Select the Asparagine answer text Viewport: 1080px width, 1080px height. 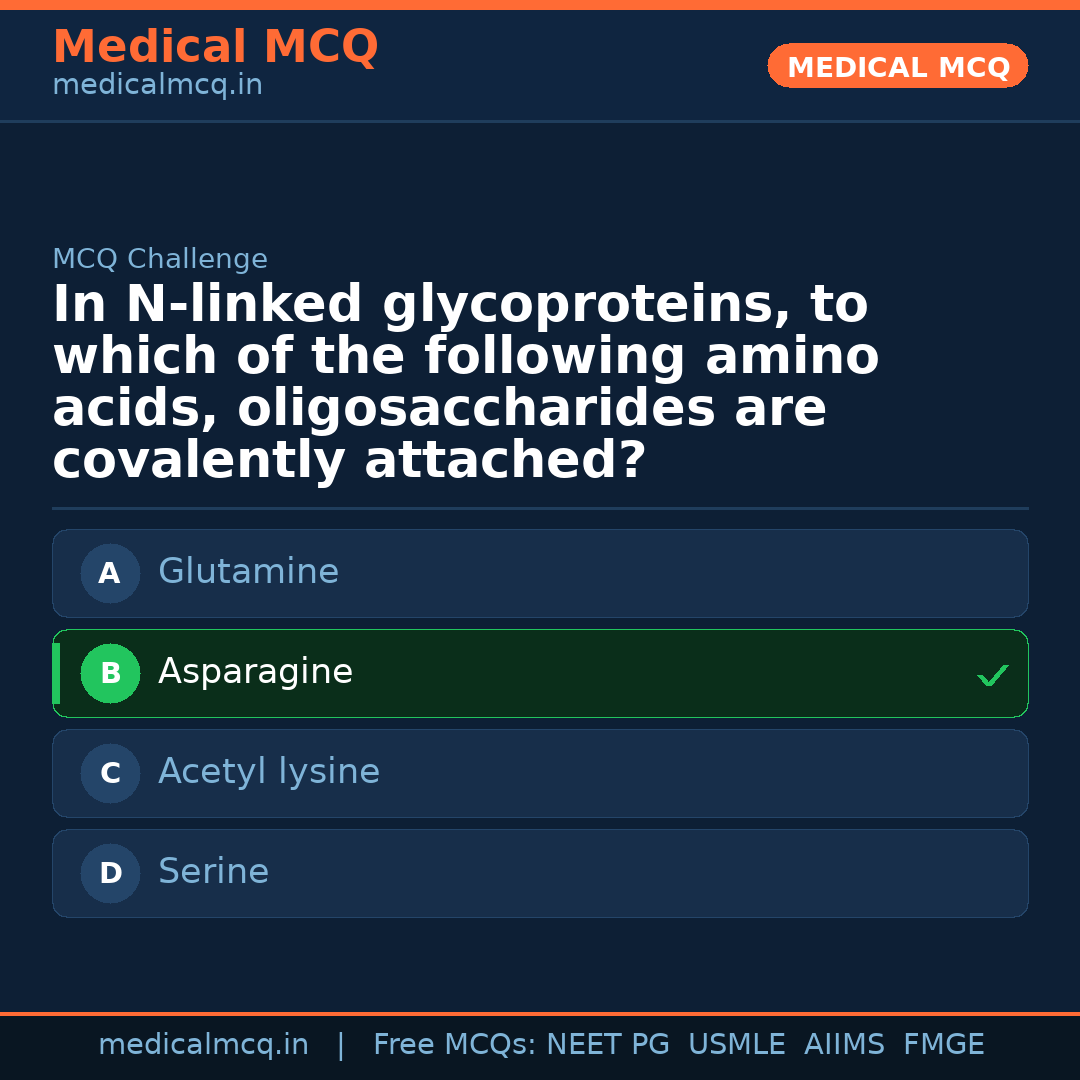point(255,672)
